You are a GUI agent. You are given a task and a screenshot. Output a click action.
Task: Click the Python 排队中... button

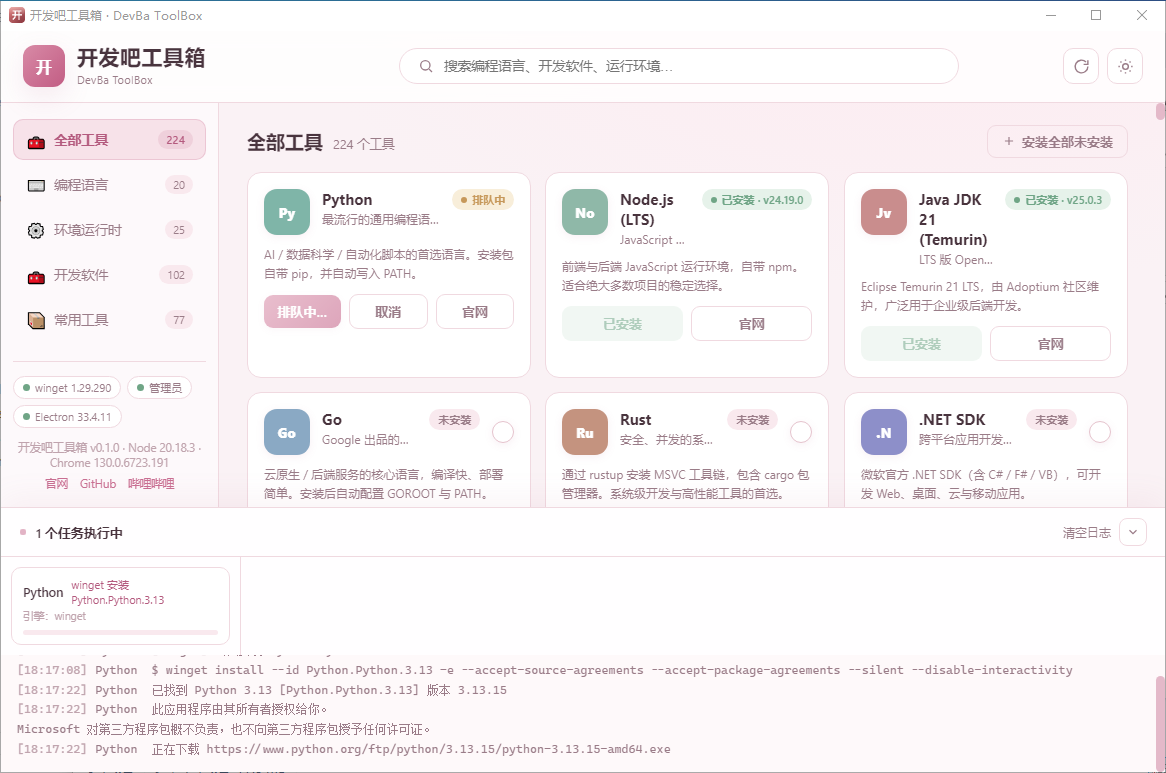click(302, 311)
